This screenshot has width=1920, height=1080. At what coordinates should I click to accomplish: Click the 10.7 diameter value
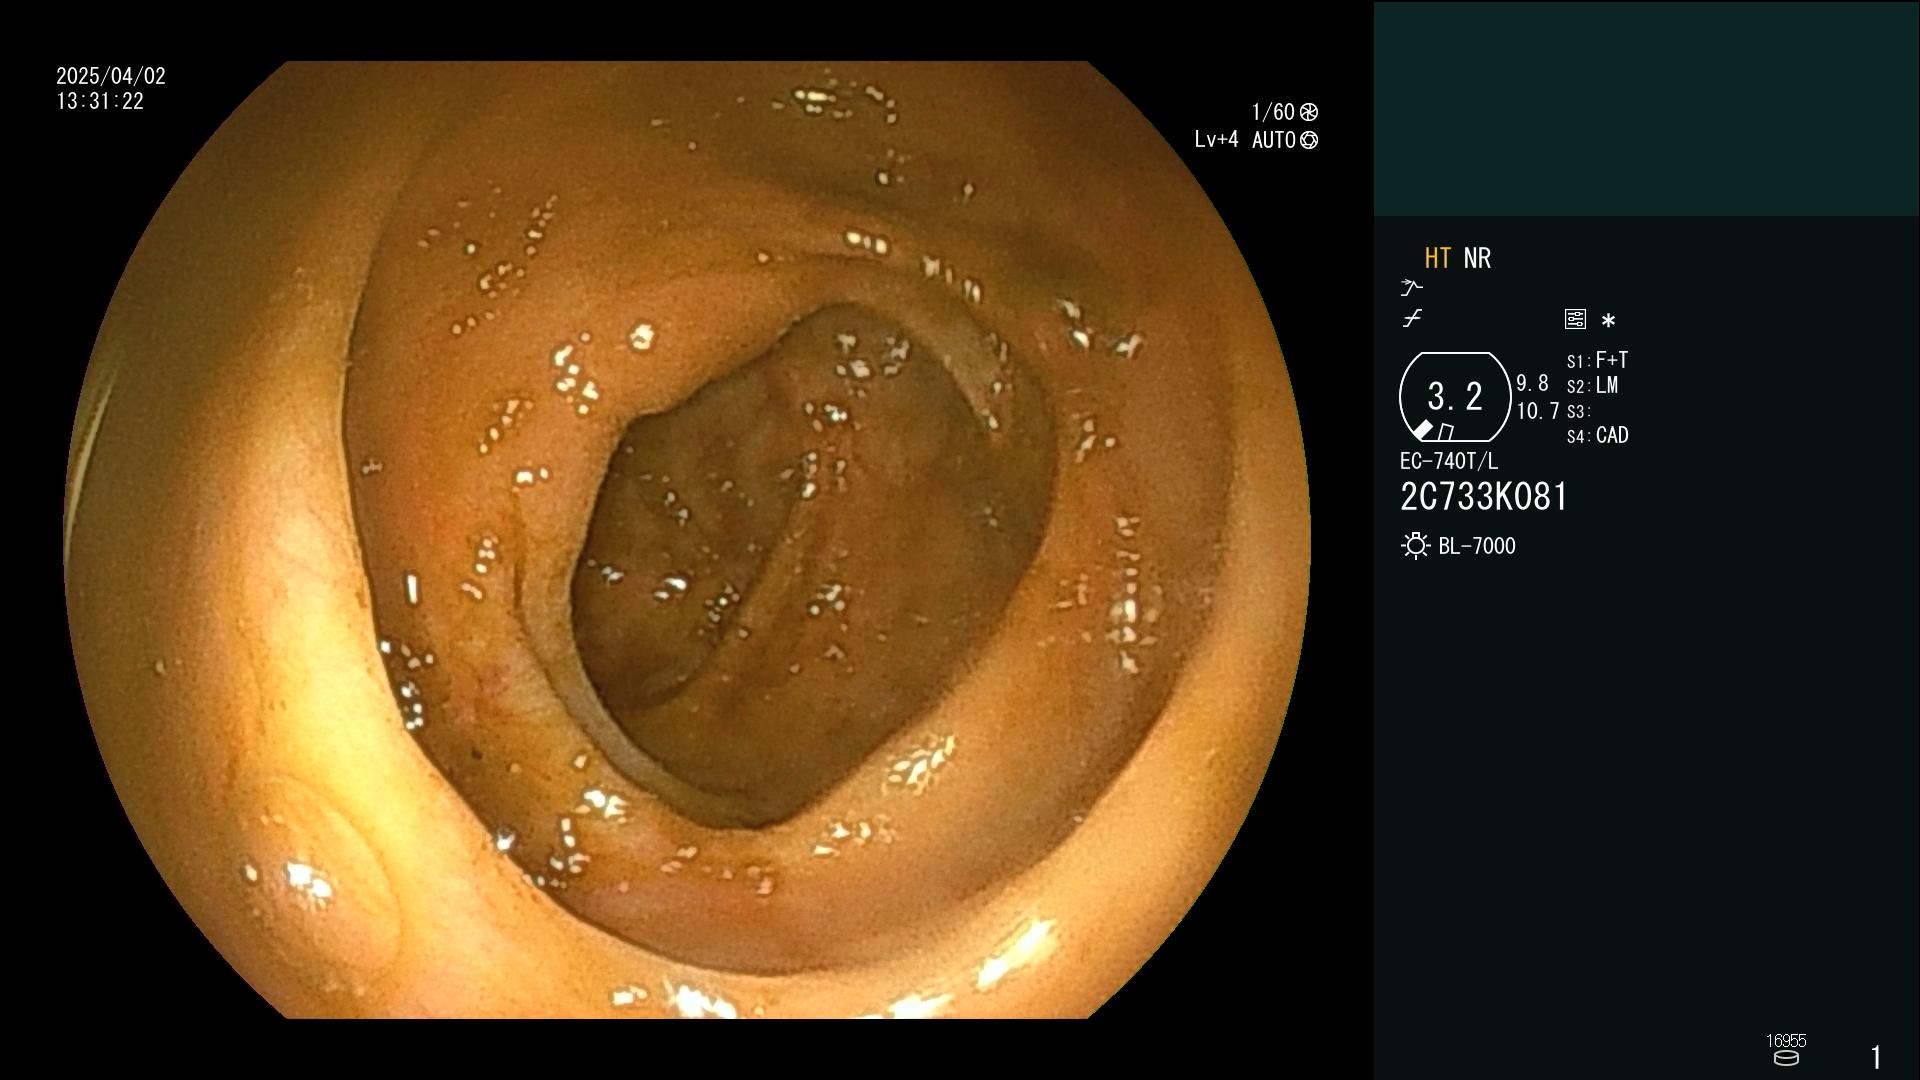[1538, 411]
